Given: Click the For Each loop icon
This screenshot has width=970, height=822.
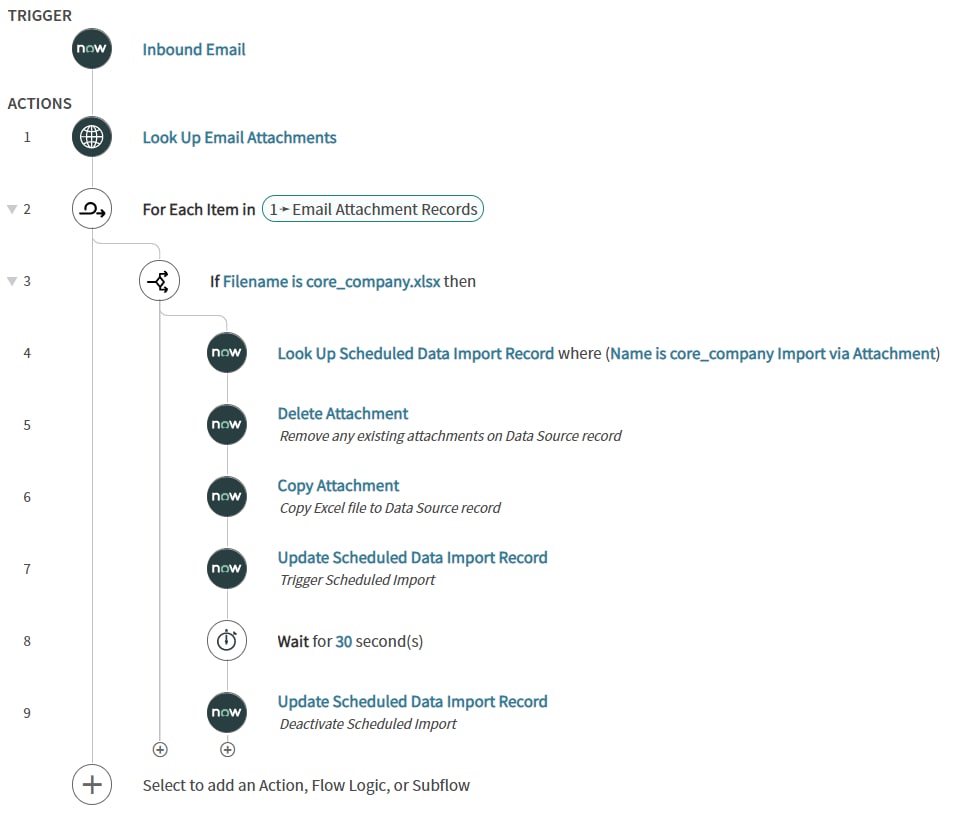Looking at the screenshot, I should point(91,209).
